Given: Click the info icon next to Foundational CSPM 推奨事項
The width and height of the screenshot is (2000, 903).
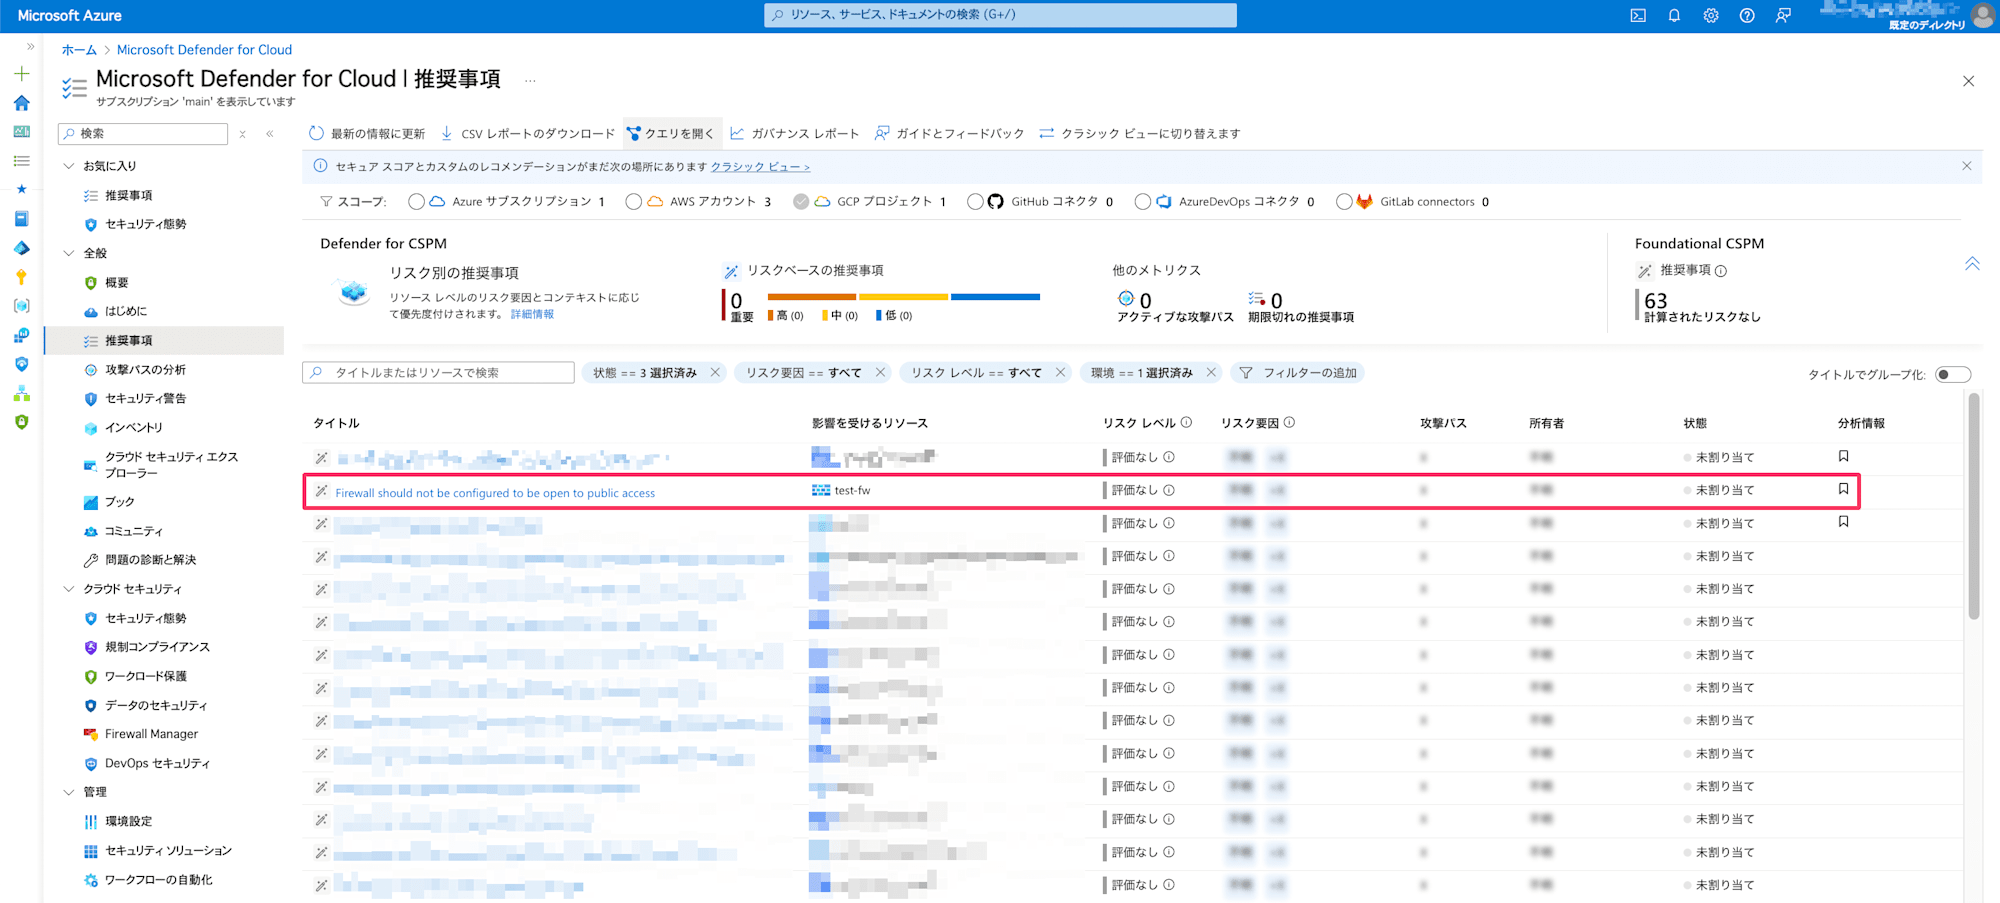Looking at the screenshot, I should [1721, 271].
